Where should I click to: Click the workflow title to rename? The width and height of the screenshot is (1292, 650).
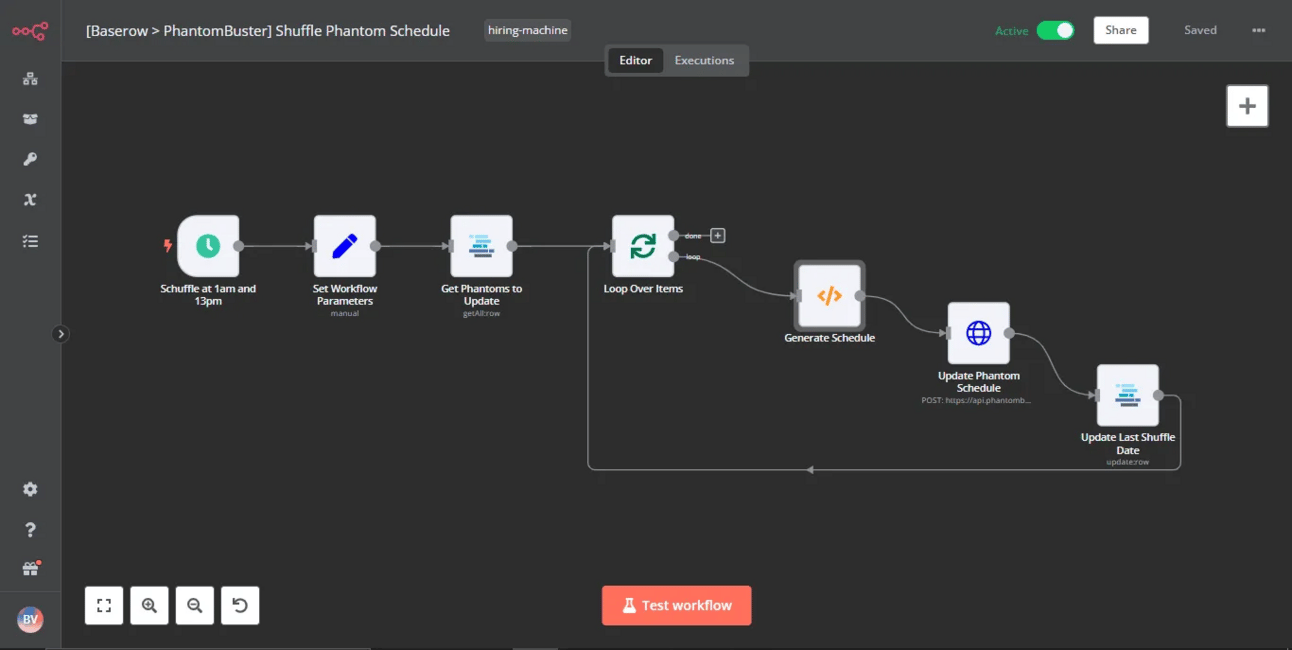click(x=268, y=30)
